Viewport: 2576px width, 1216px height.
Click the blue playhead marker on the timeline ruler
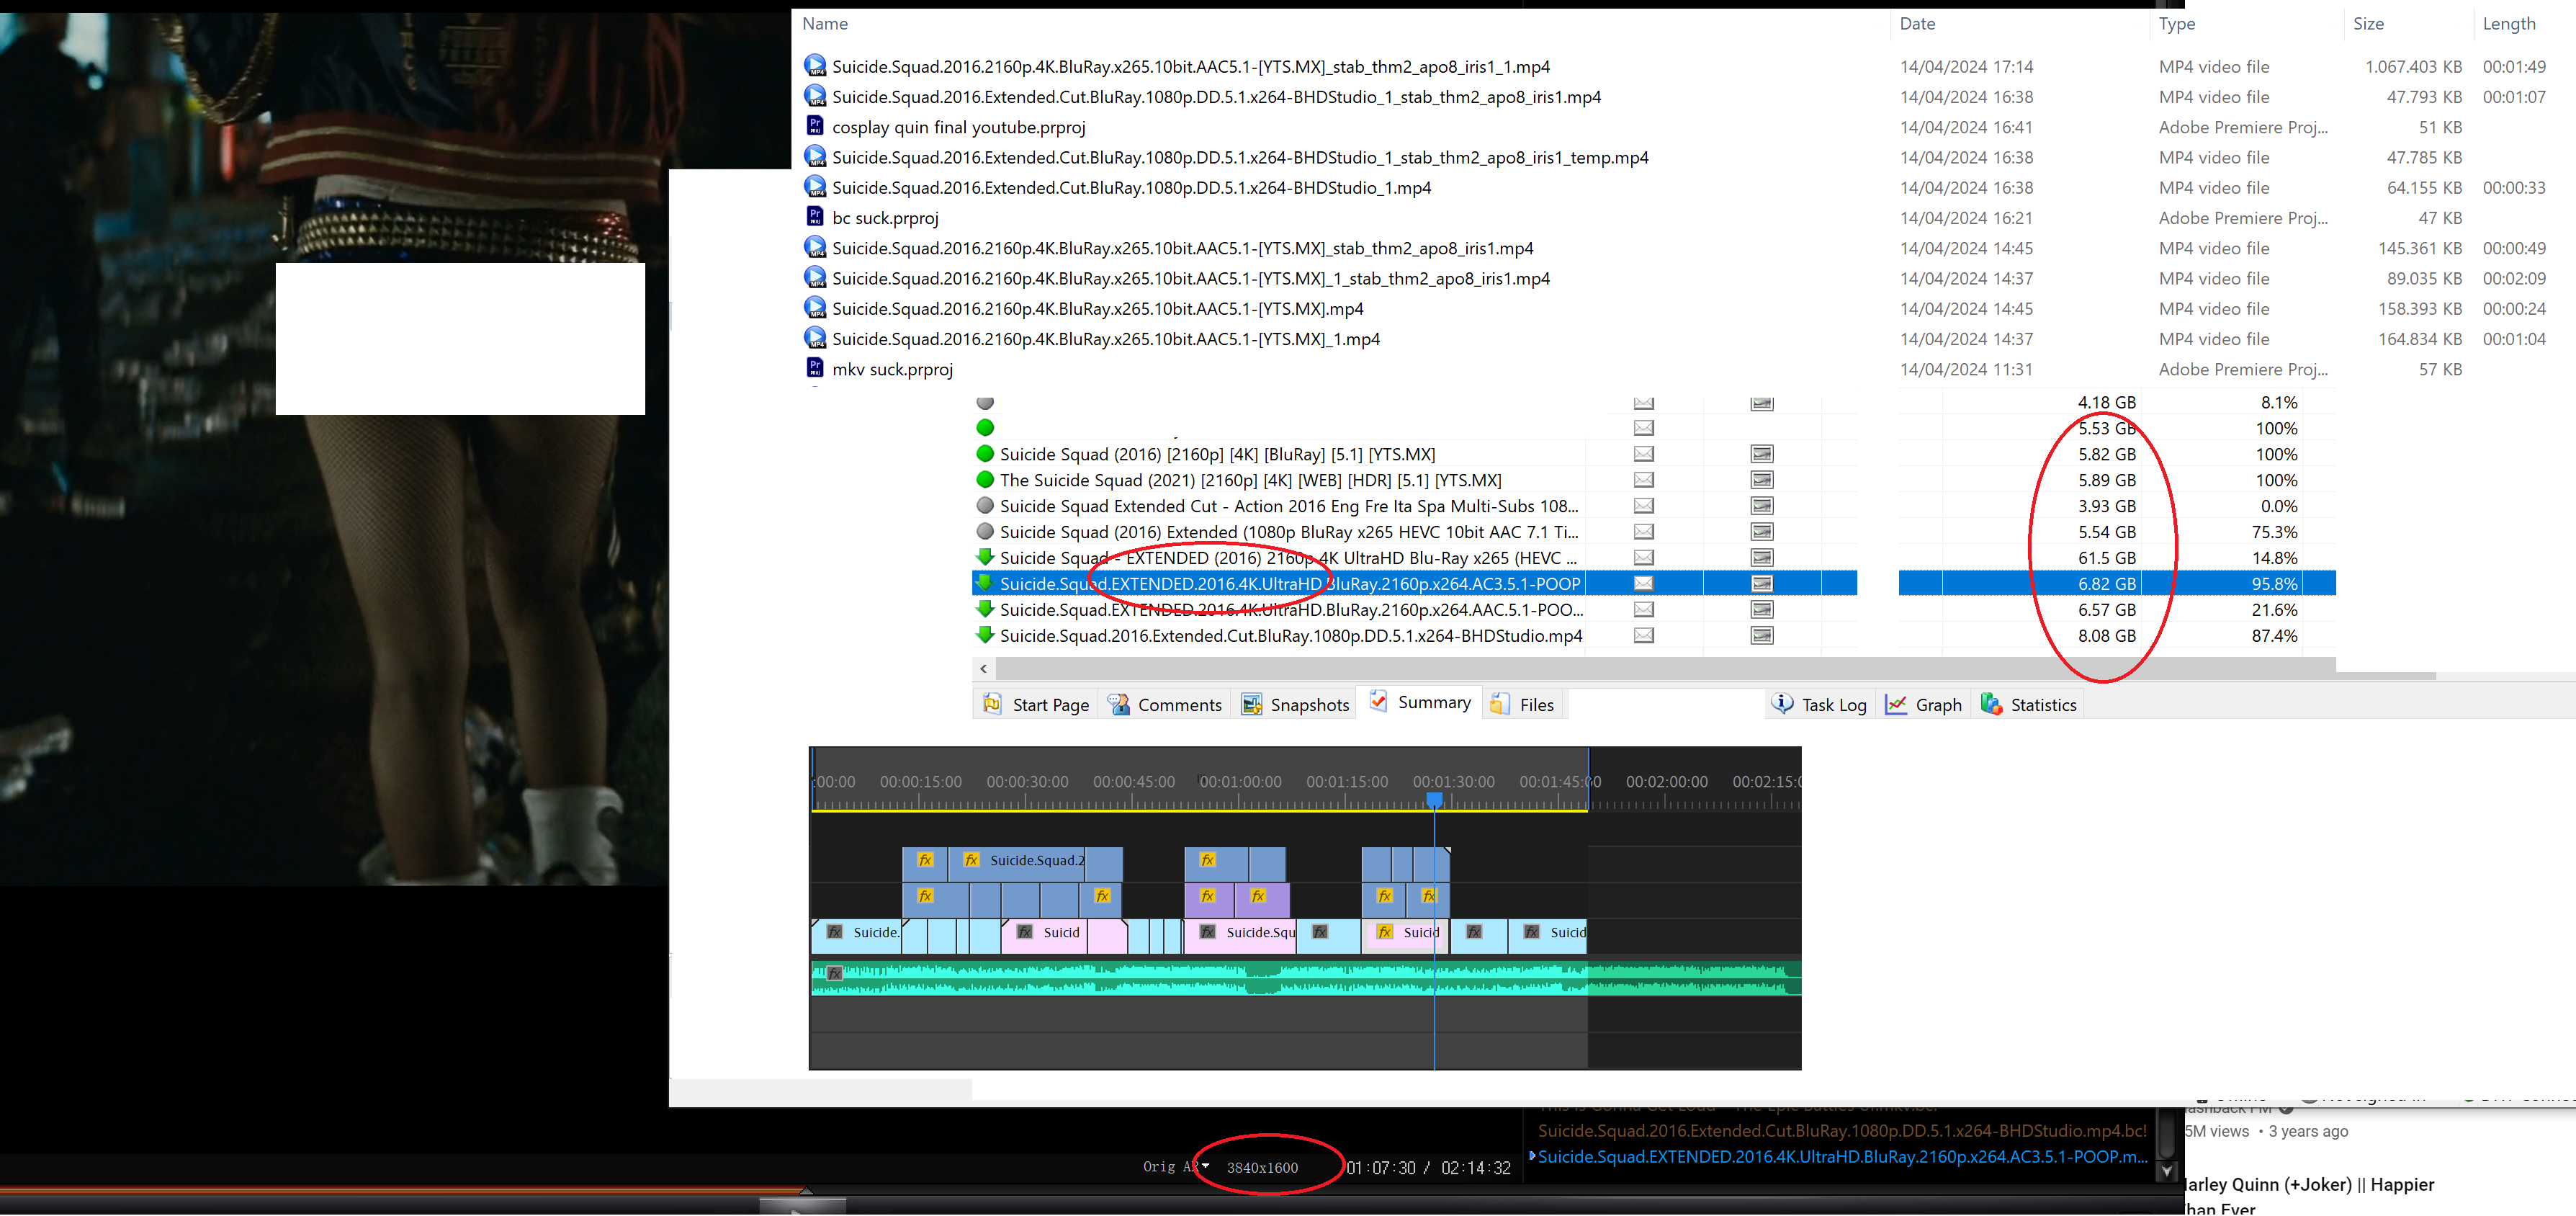tap(1434, 799)
